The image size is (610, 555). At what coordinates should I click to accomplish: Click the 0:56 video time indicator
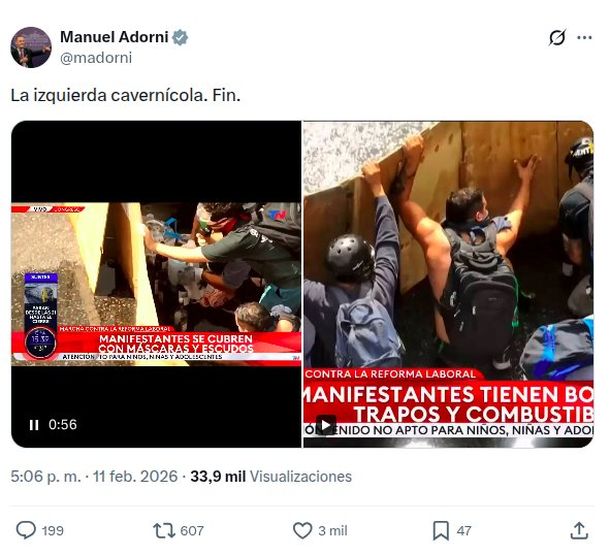pos(63,424)
